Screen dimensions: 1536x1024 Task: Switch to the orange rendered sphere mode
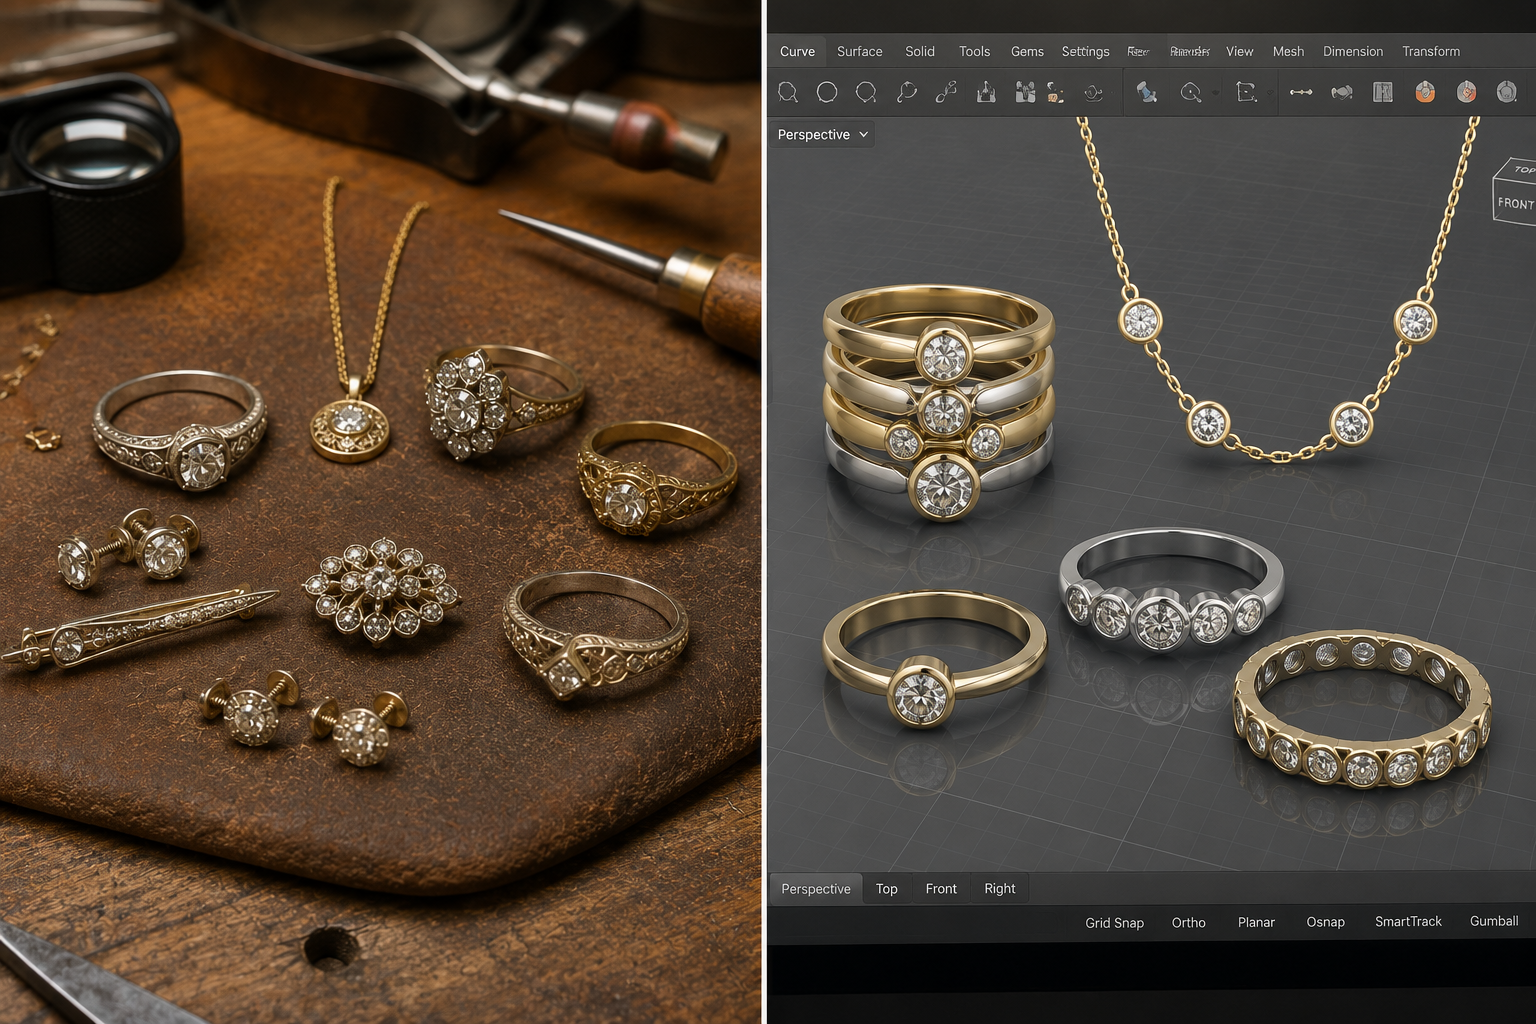pos(1425,92)
